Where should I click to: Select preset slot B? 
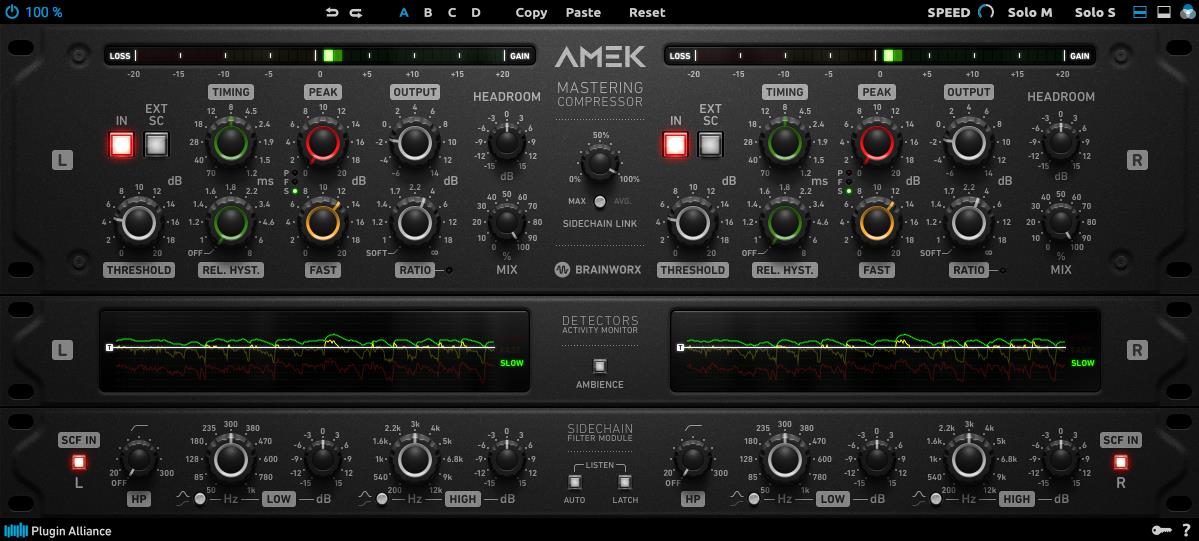[x=428, y=12]
